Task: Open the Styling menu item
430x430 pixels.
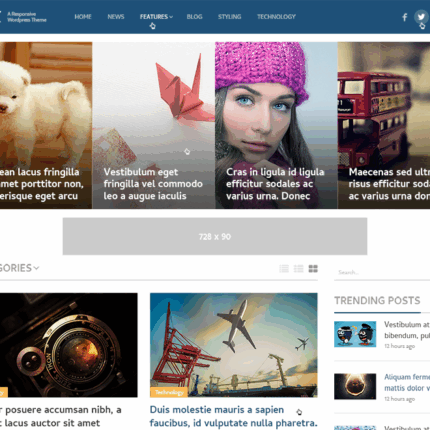Action: [x=229, y=17]
